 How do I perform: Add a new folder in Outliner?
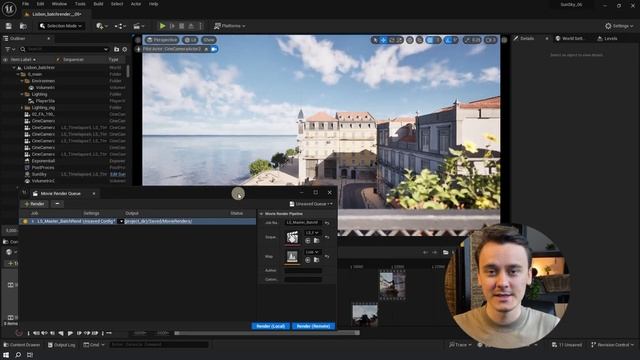(117, 49)
